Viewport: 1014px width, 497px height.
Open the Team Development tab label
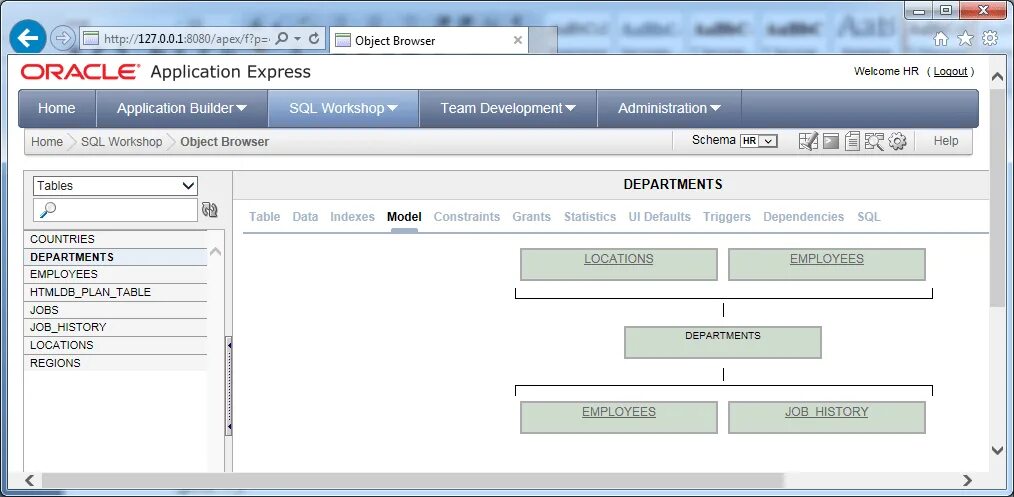pos(501,109)
